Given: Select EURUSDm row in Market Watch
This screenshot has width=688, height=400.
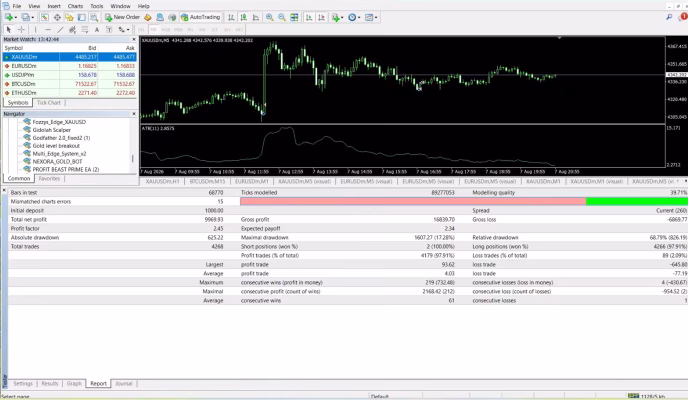Looking at the screenshot, I should (x=70, y=66).
